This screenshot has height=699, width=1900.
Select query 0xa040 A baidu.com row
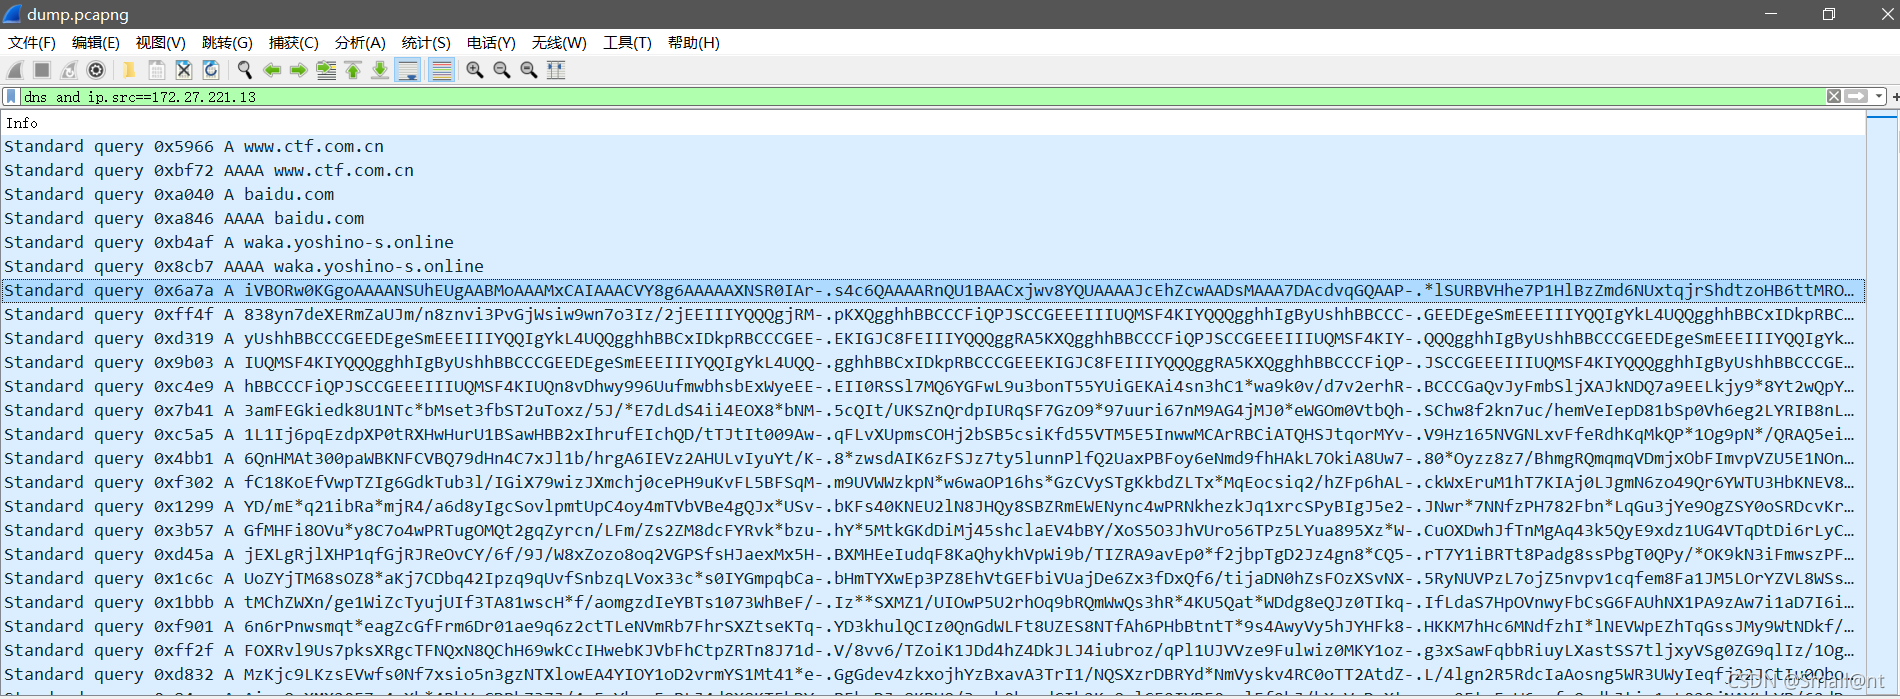[932, 194]
